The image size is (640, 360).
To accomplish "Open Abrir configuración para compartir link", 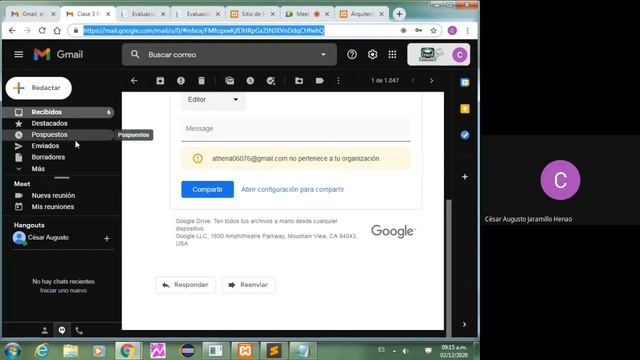I will pos(292,189).
